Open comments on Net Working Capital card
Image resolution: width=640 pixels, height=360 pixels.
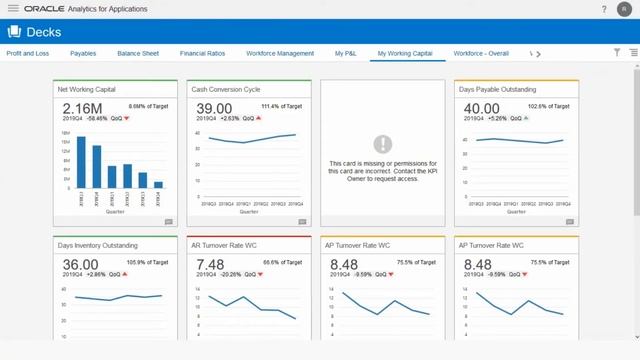pos(169,222)
